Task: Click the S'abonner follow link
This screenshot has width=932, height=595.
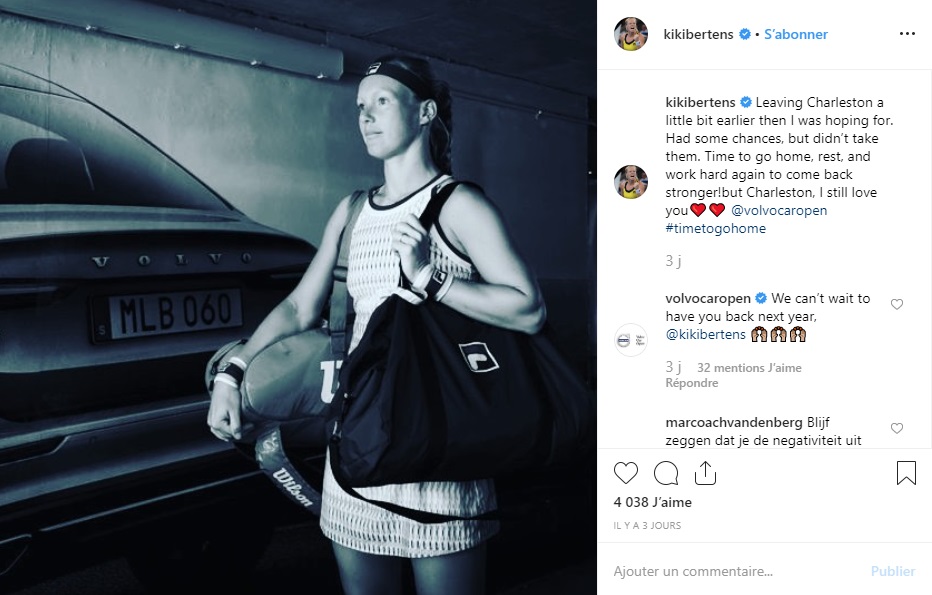Action: [x=796, y=34]
